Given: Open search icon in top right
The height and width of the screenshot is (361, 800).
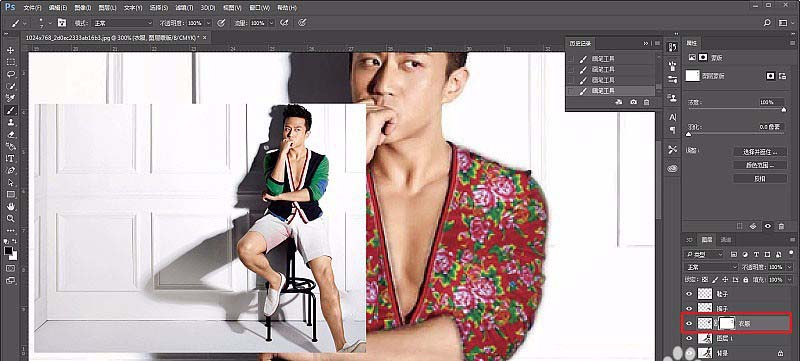Looking at the screenshot, I should (767, 23).
